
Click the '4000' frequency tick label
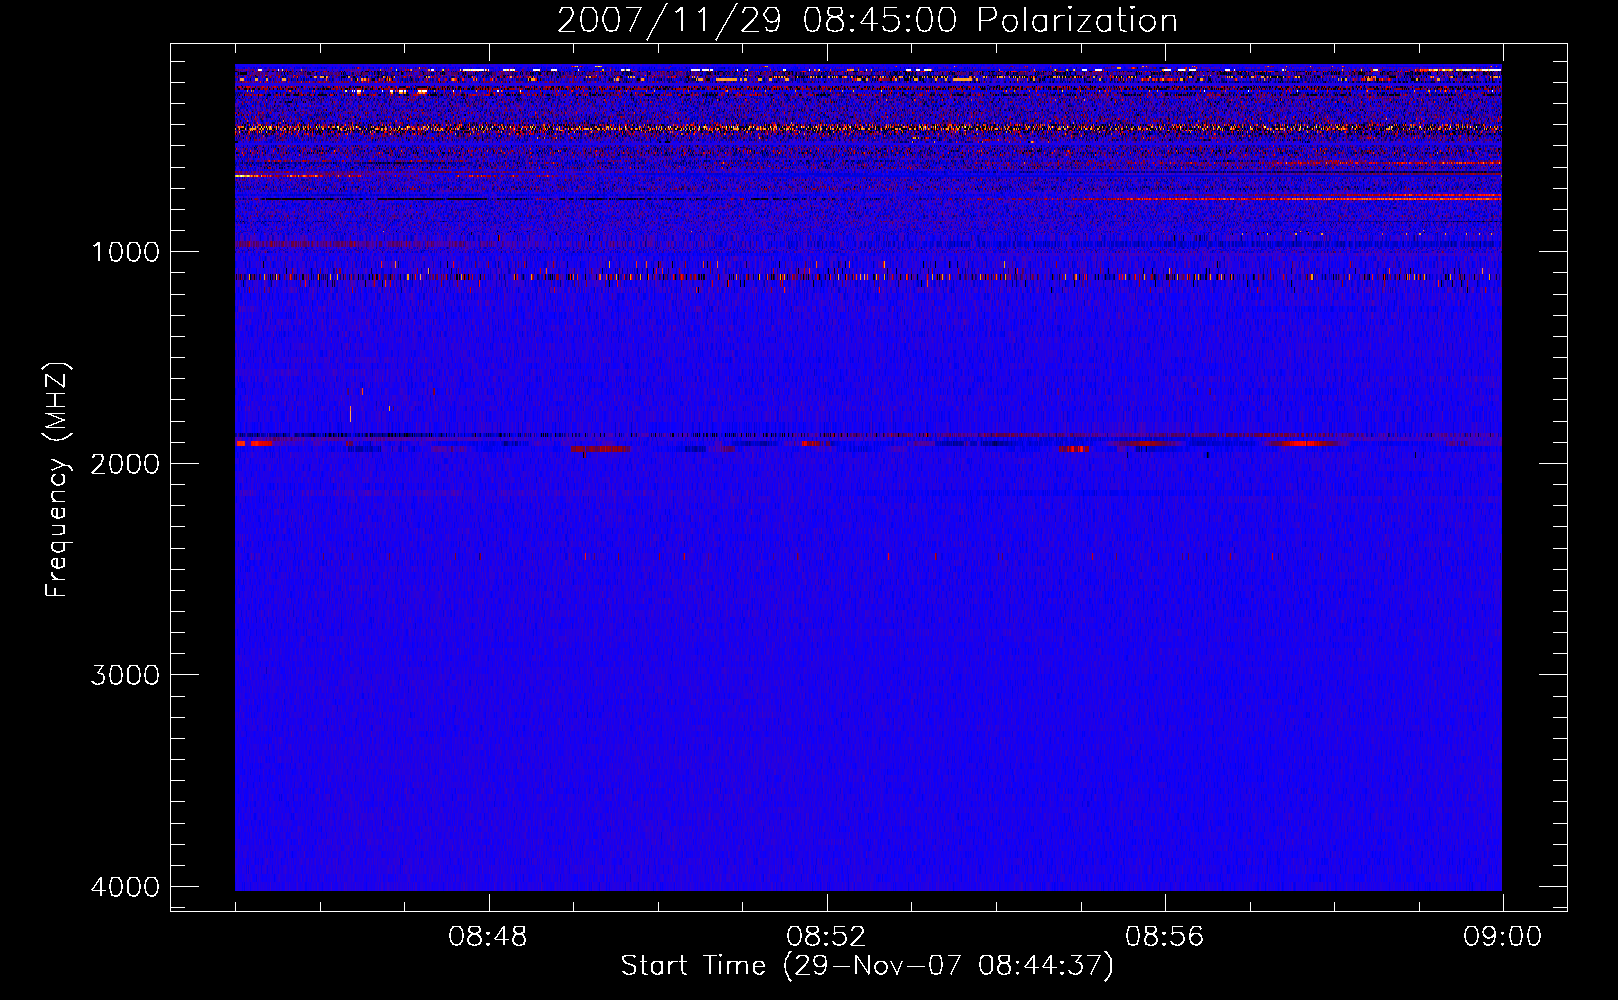[x=125, y=887]
